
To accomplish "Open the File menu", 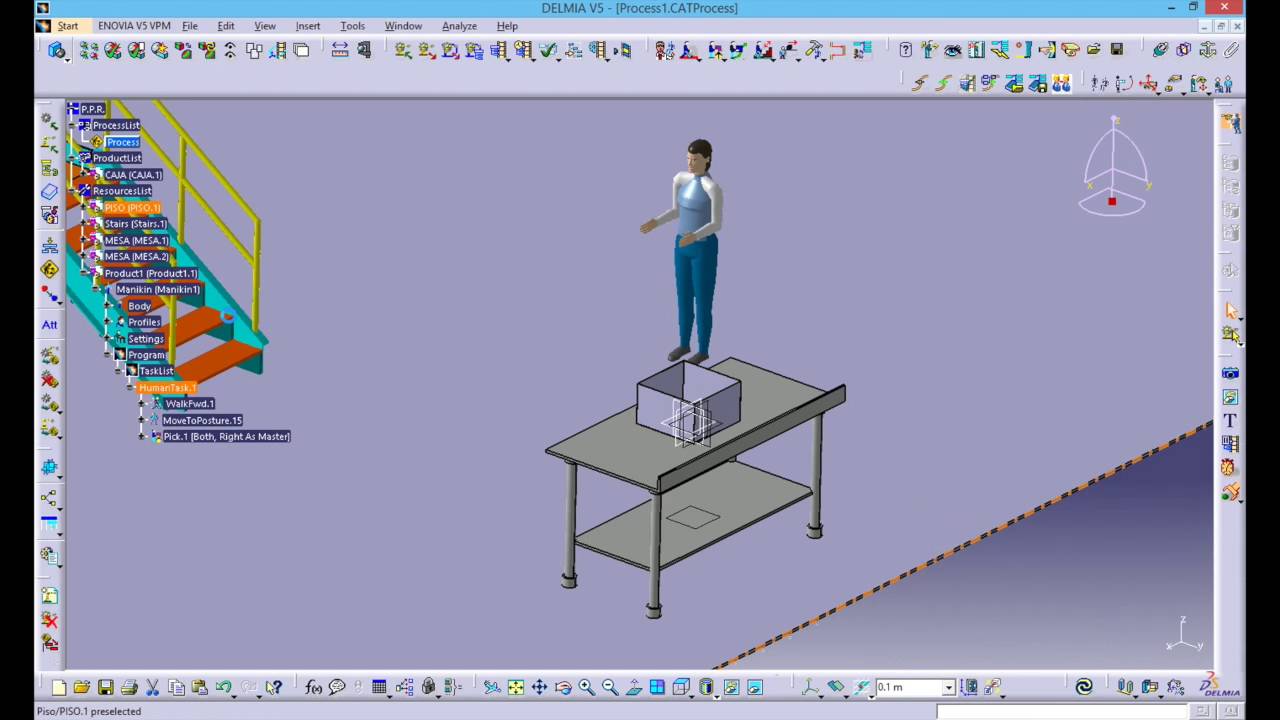I will pyautogui.click(x=189, y=26).
